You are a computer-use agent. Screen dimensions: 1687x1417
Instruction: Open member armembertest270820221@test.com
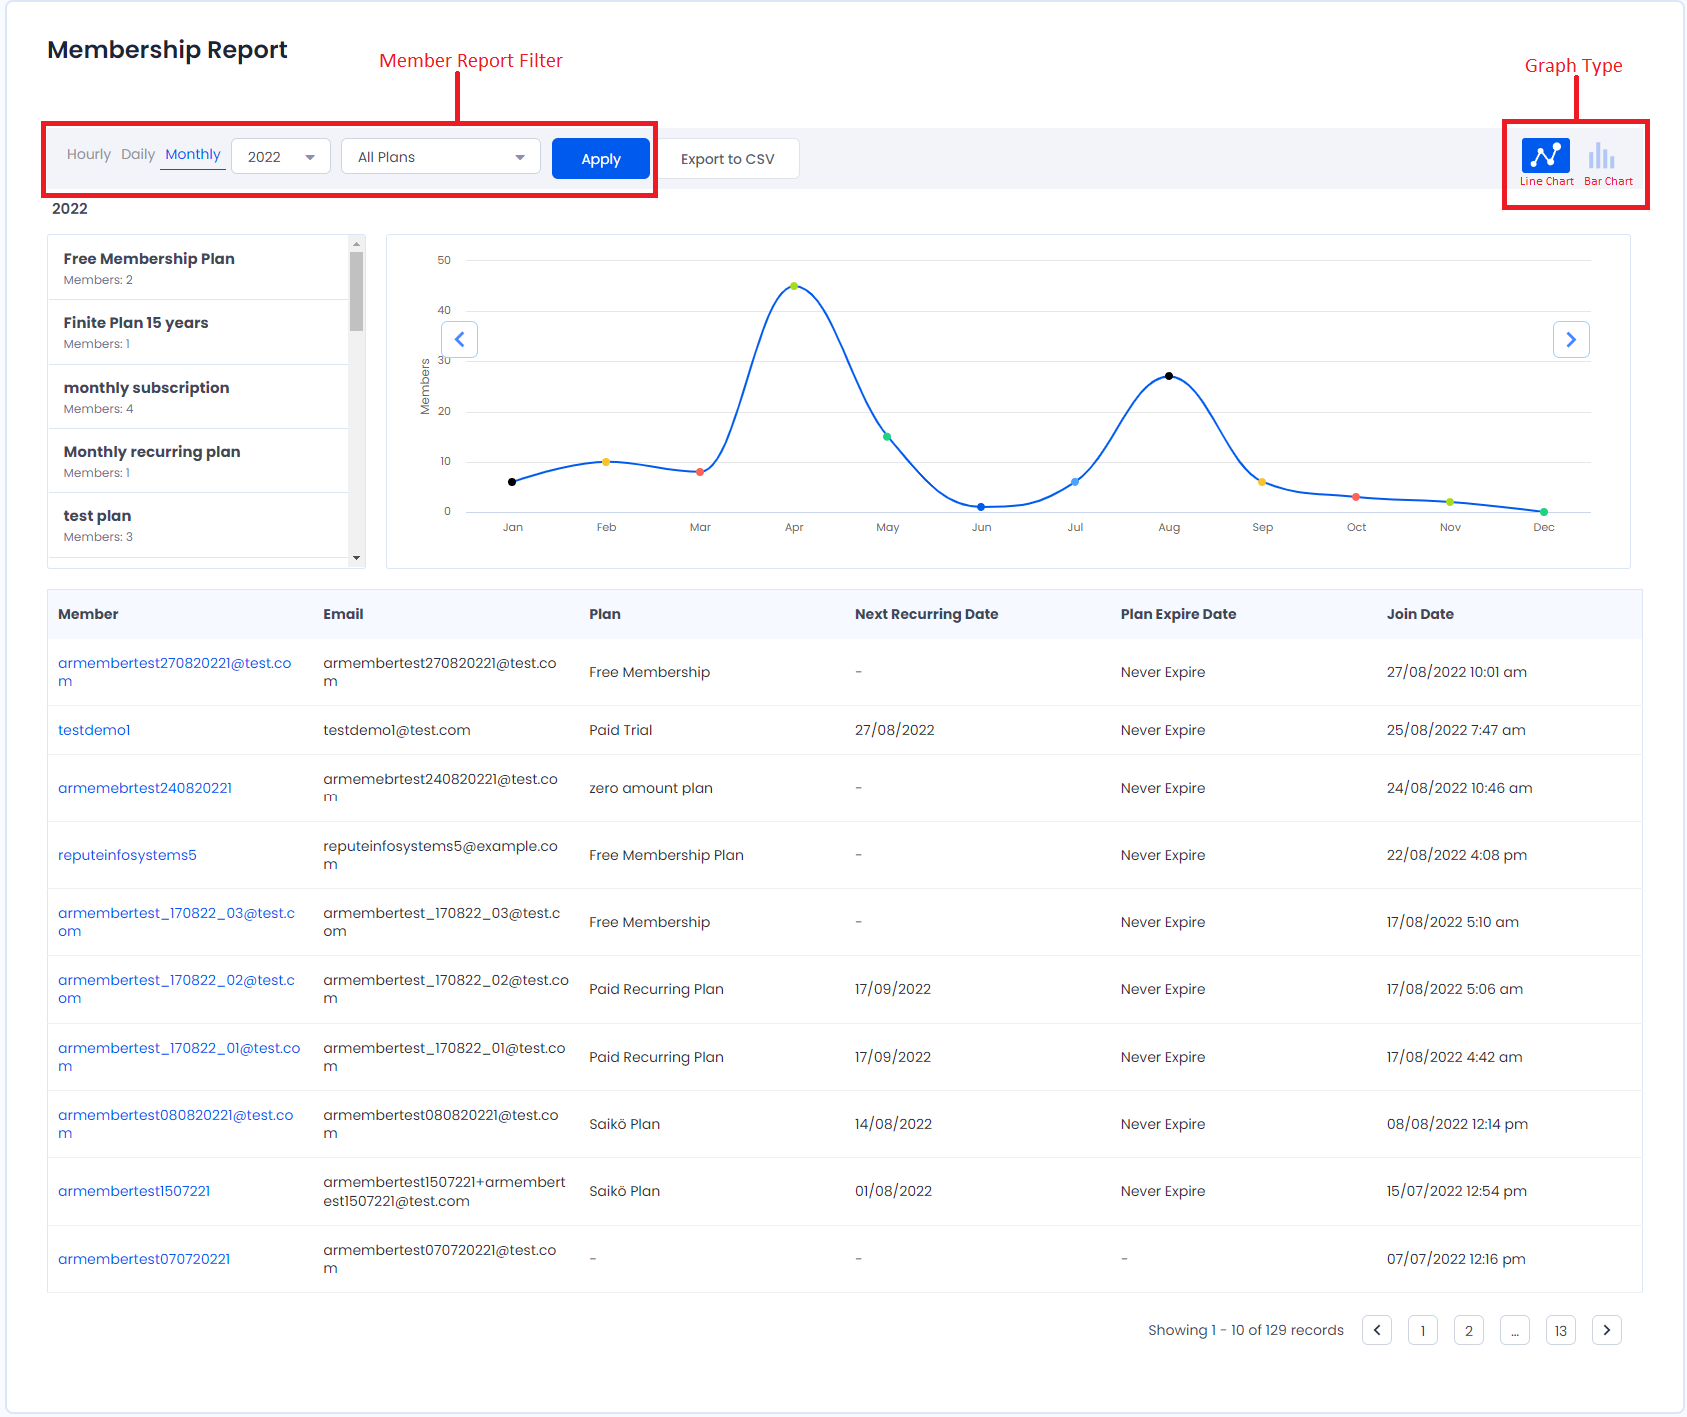coord(175,672)
